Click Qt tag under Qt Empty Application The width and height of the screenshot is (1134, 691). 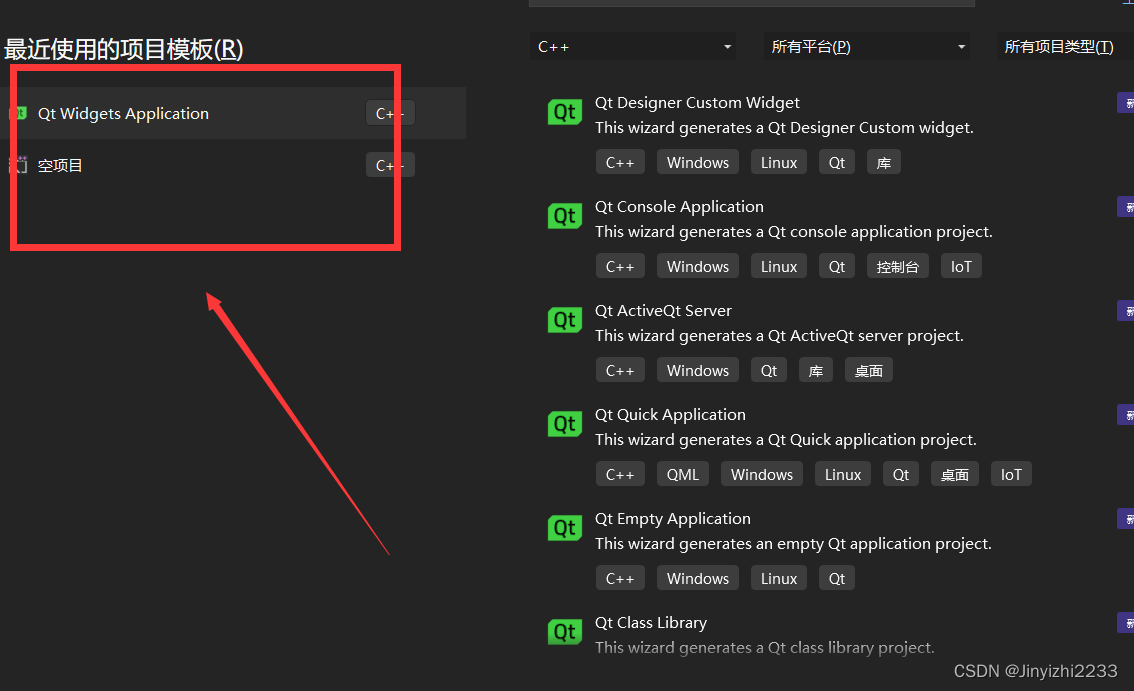[x=837, y=579]
